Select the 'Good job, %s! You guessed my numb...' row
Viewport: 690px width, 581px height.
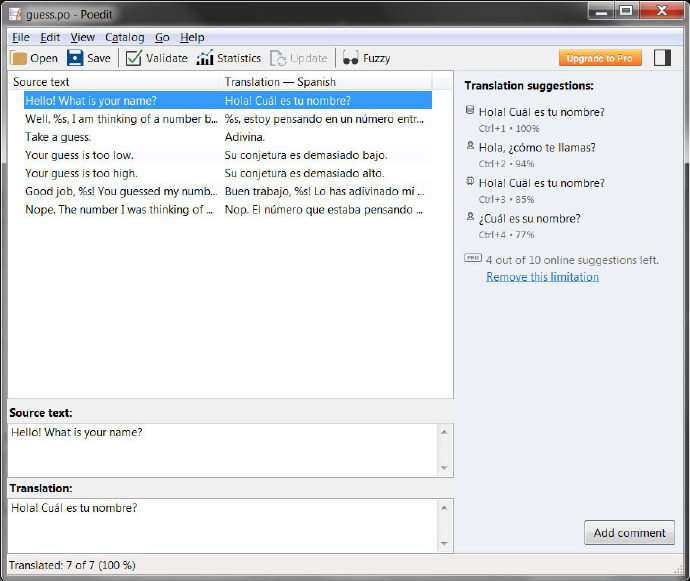[x=228, y=191]
